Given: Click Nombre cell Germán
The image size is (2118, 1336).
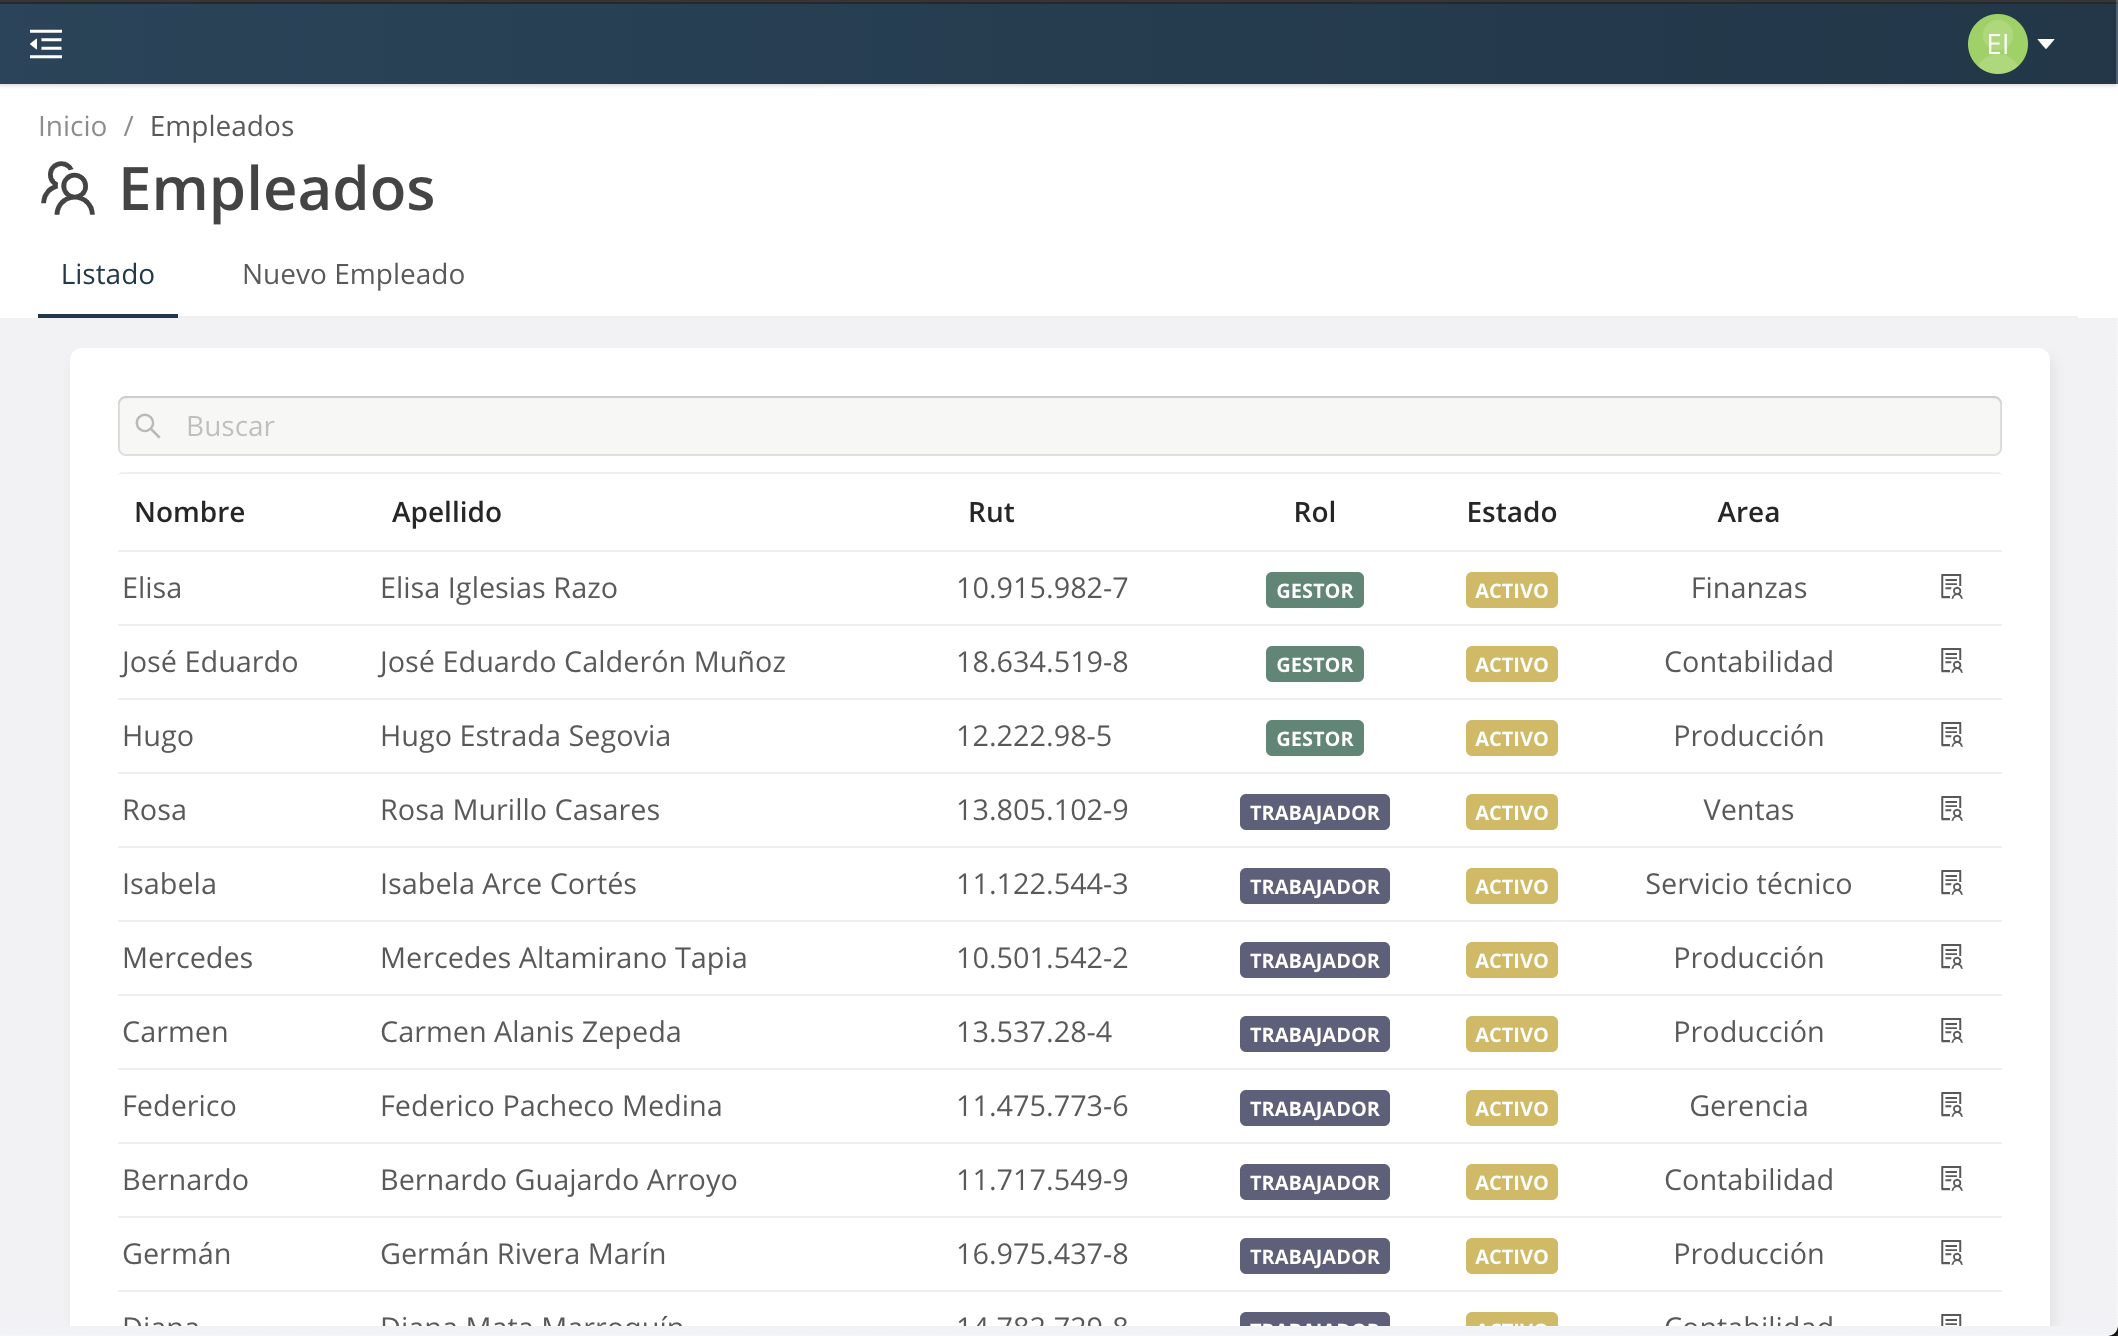Looking at the screenshot, I should click(176, 1254).
